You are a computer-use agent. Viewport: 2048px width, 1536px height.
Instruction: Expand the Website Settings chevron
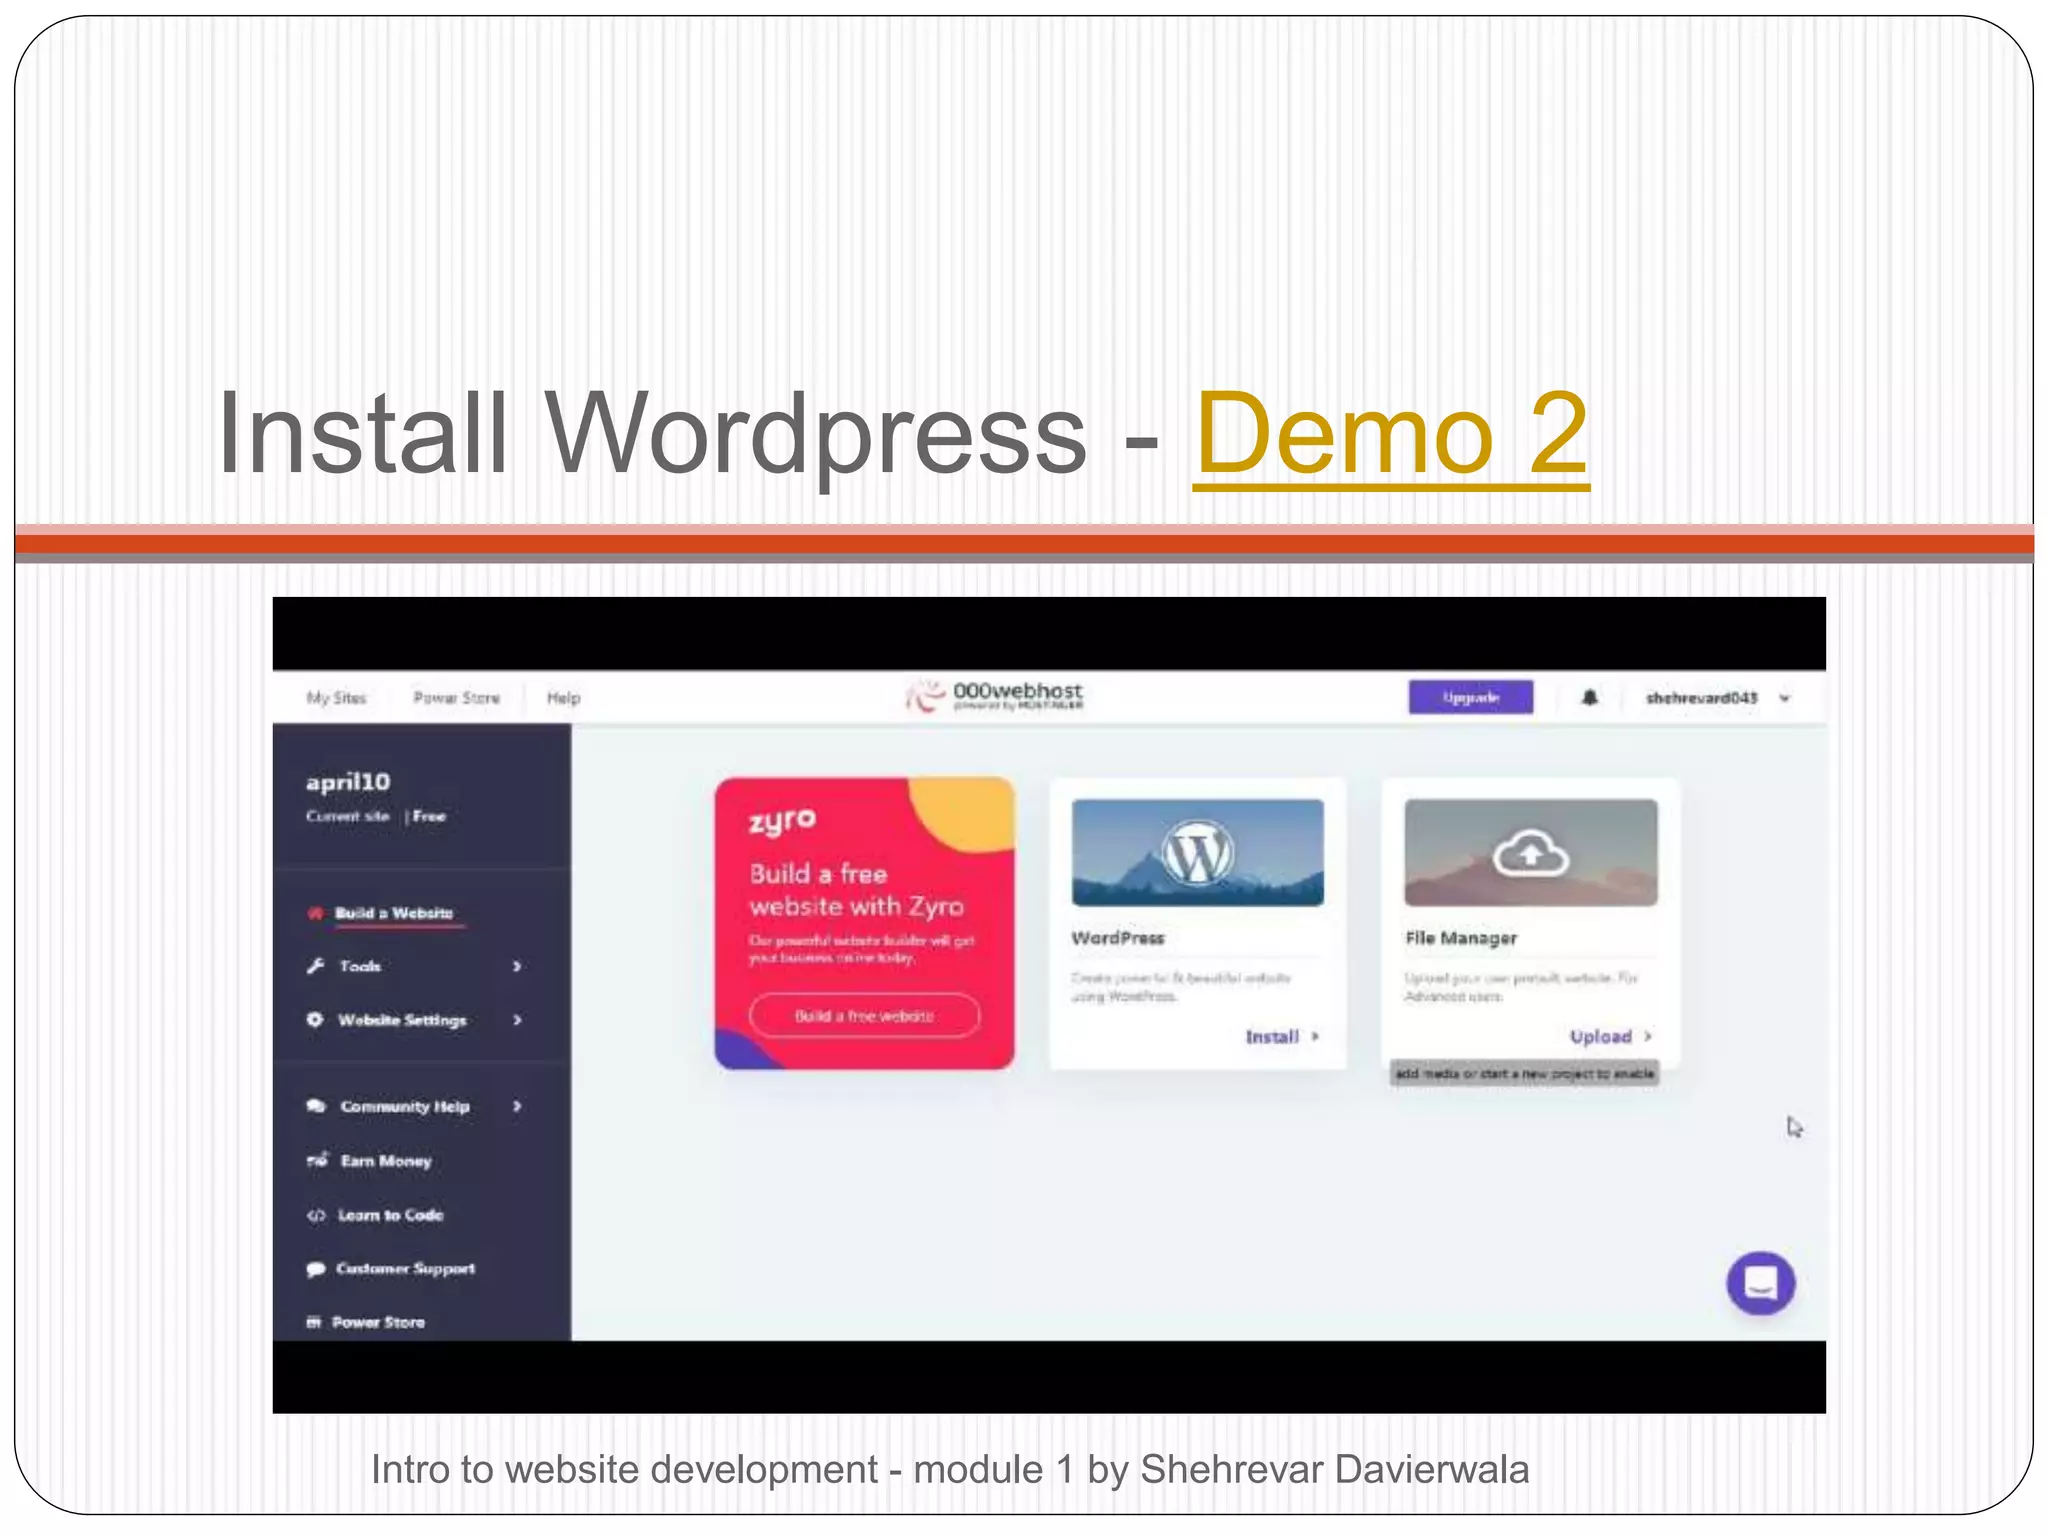point(517,1020)
